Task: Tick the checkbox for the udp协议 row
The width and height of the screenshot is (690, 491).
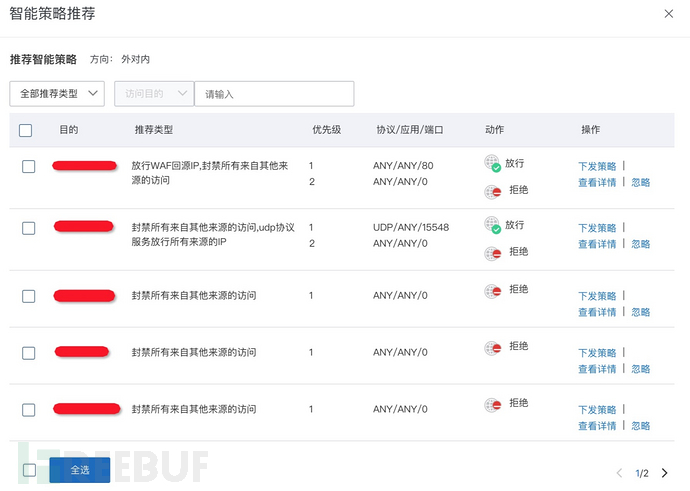Action: click(x=29, y=228)
